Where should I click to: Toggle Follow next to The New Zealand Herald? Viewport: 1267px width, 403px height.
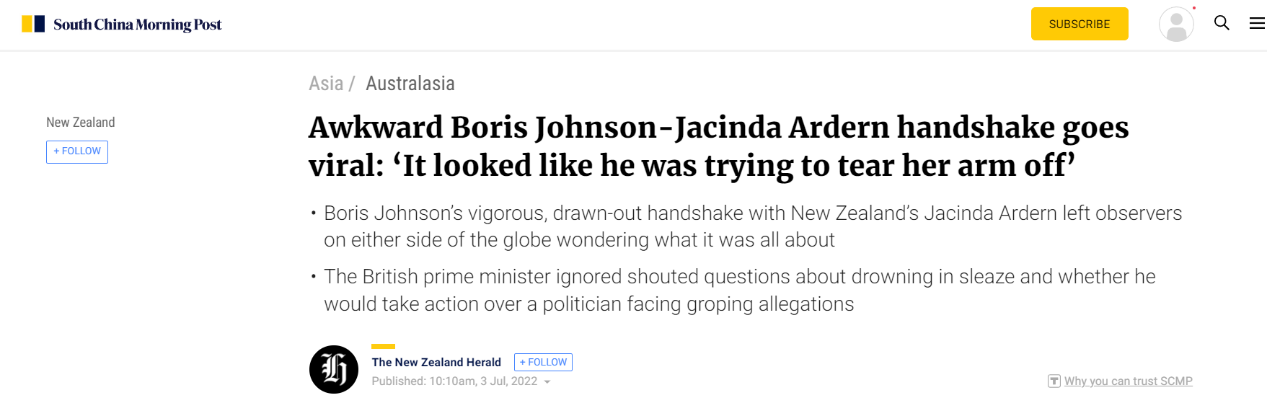coord(543,362)
